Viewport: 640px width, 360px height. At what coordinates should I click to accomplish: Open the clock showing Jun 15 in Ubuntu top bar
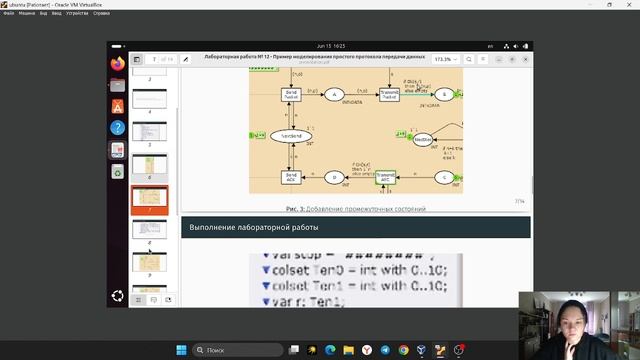coord(331,46)
